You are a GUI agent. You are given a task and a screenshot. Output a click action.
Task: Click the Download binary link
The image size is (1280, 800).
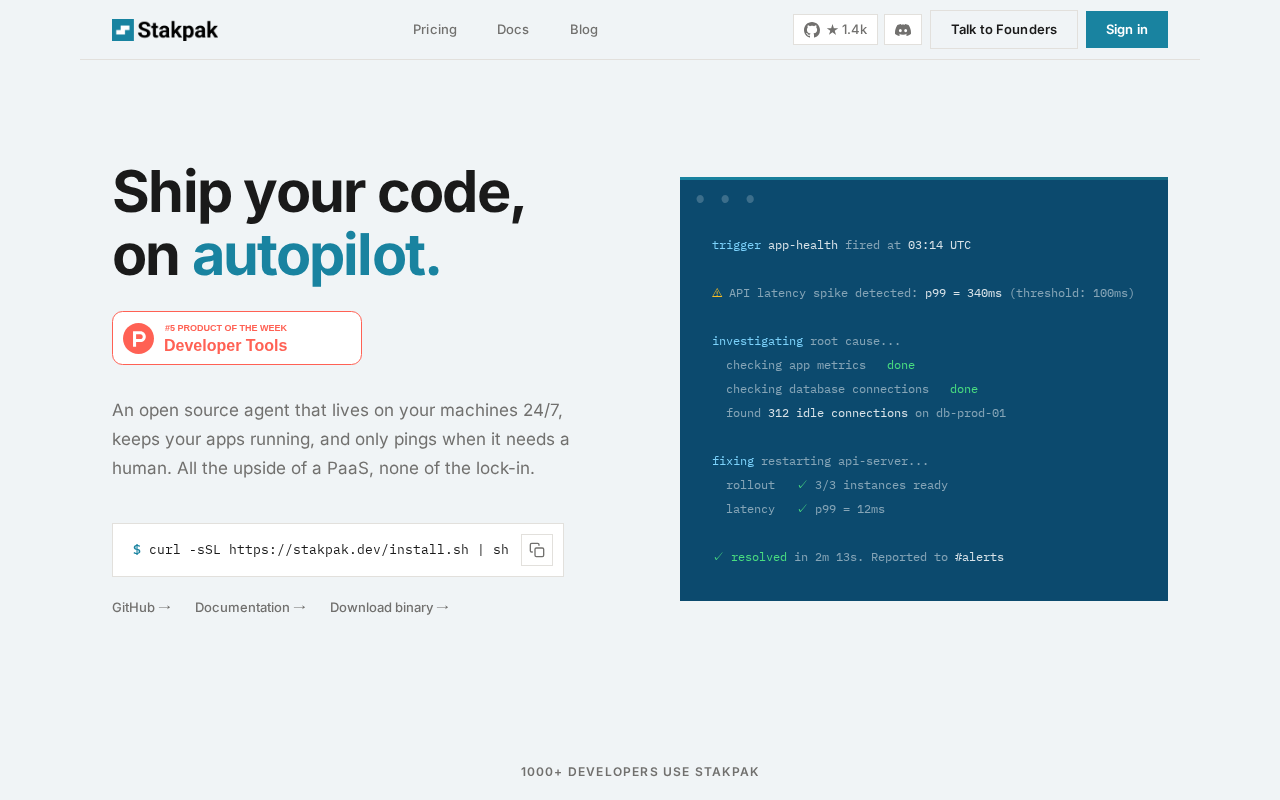[389, 607]
